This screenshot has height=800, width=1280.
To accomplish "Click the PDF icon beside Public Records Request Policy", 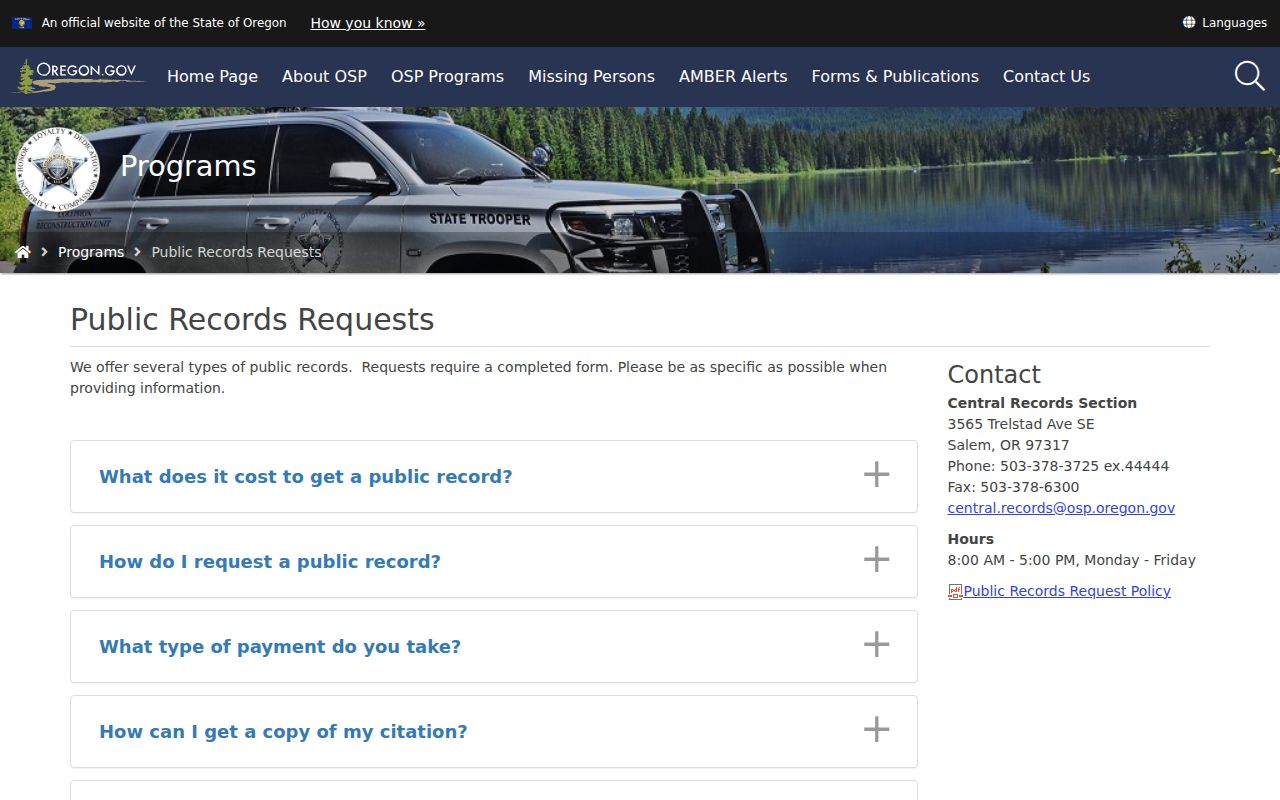I will click(x=955, y=591).
